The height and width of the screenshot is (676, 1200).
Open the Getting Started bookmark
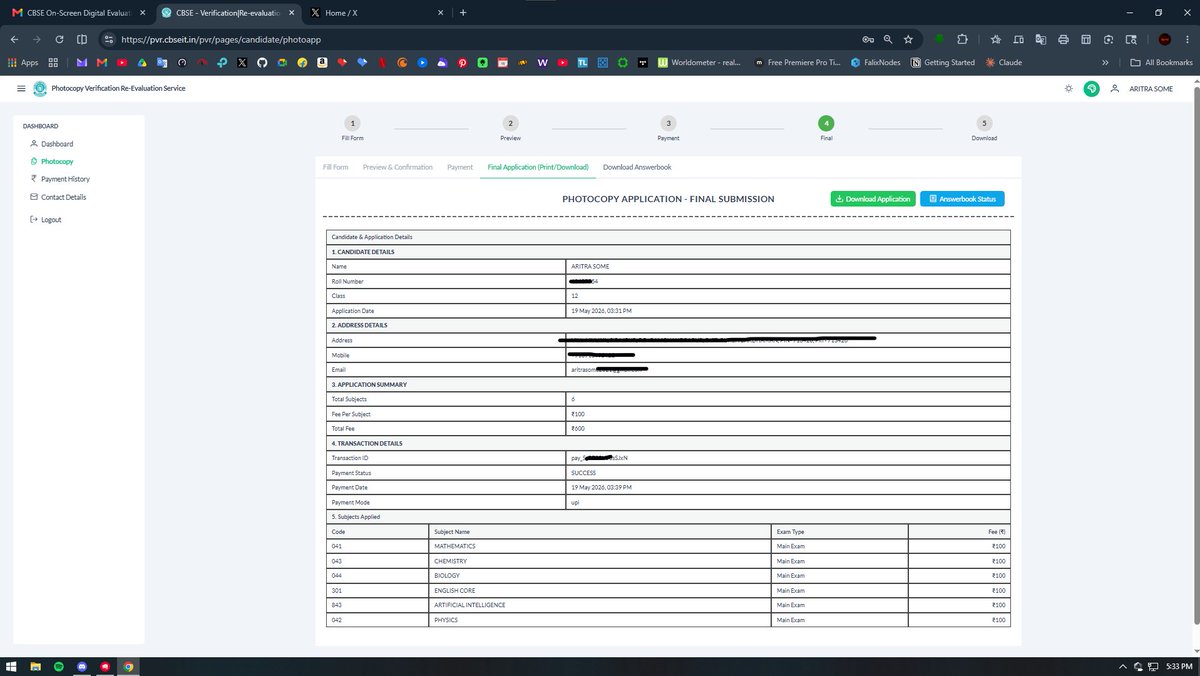[x=942, y=62]
